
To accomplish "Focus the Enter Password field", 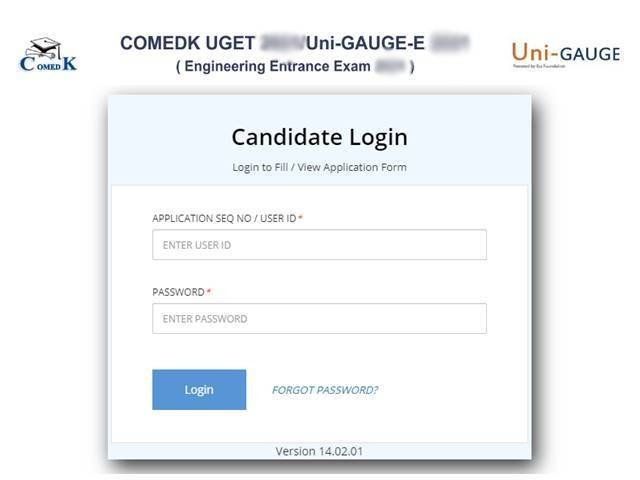I will tap(319, 319).
